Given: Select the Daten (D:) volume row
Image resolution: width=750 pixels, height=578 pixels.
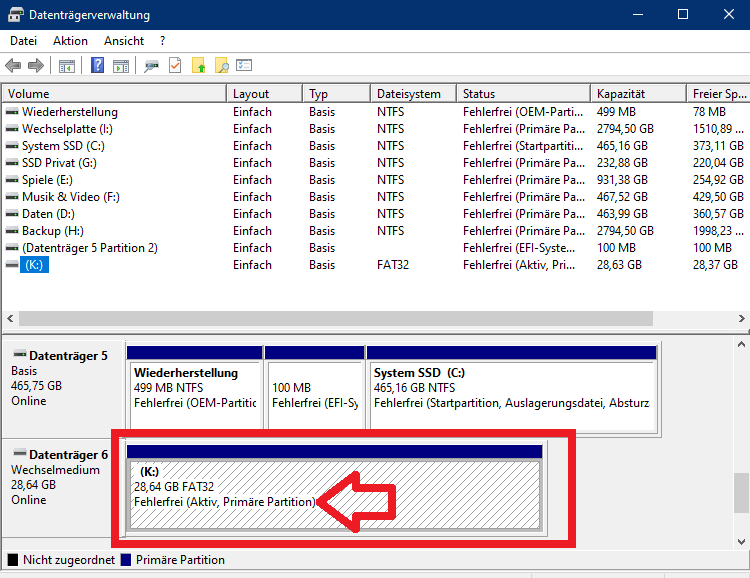Looking at the screenshot, I should tap(375, 214).
